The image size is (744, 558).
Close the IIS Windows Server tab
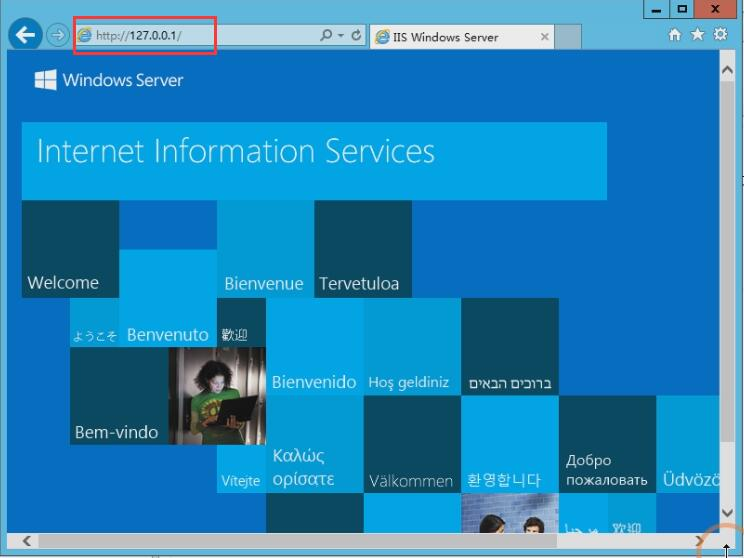(545, 37)
